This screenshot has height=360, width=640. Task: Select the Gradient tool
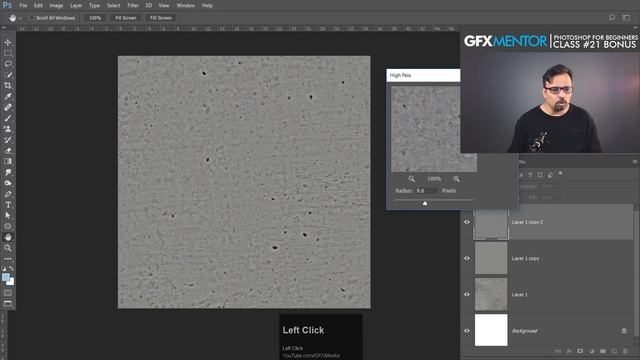(8, 161)
